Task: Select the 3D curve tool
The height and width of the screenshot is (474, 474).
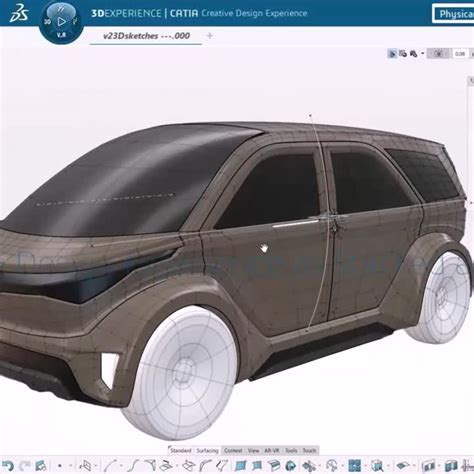Action: (x=111, y=465)
